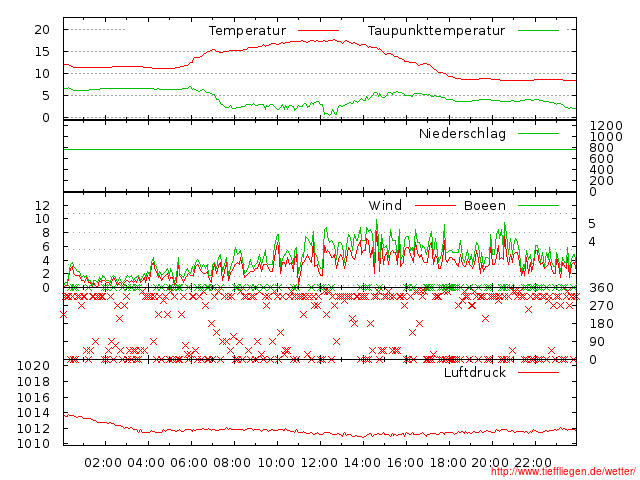Click the wind direction axis value 360
The image size is (640, 480).
point(602,288)
